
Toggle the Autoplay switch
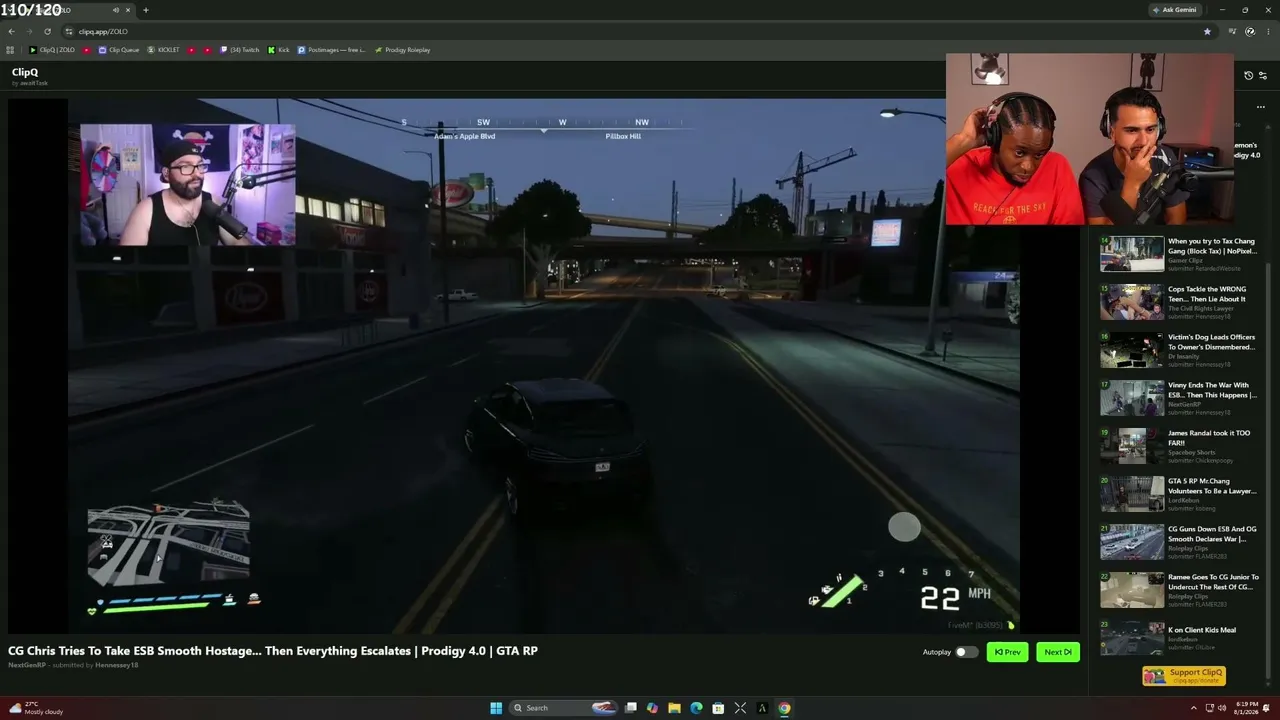tap(966, 652)
